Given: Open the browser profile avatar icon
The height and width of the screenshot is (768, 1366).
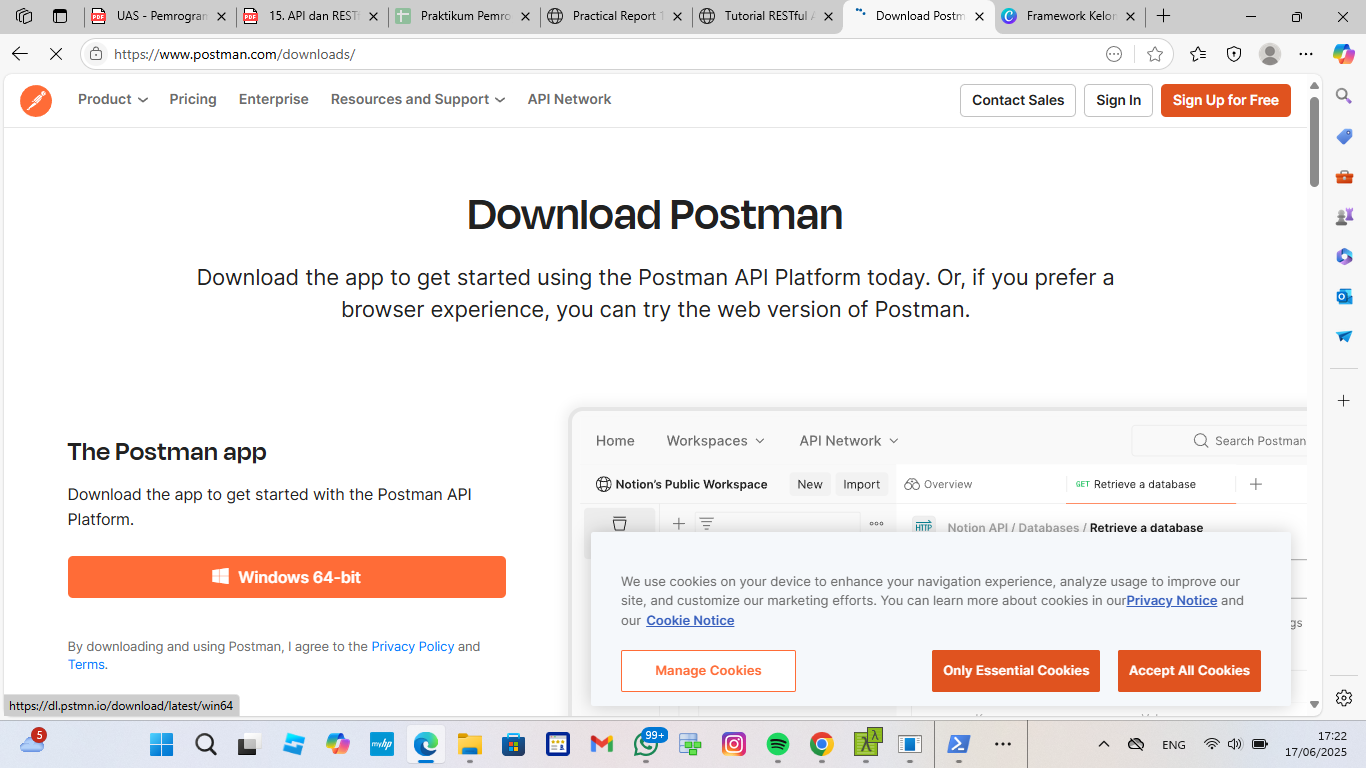Looking at the screenshot, I should coord(1270,54).
